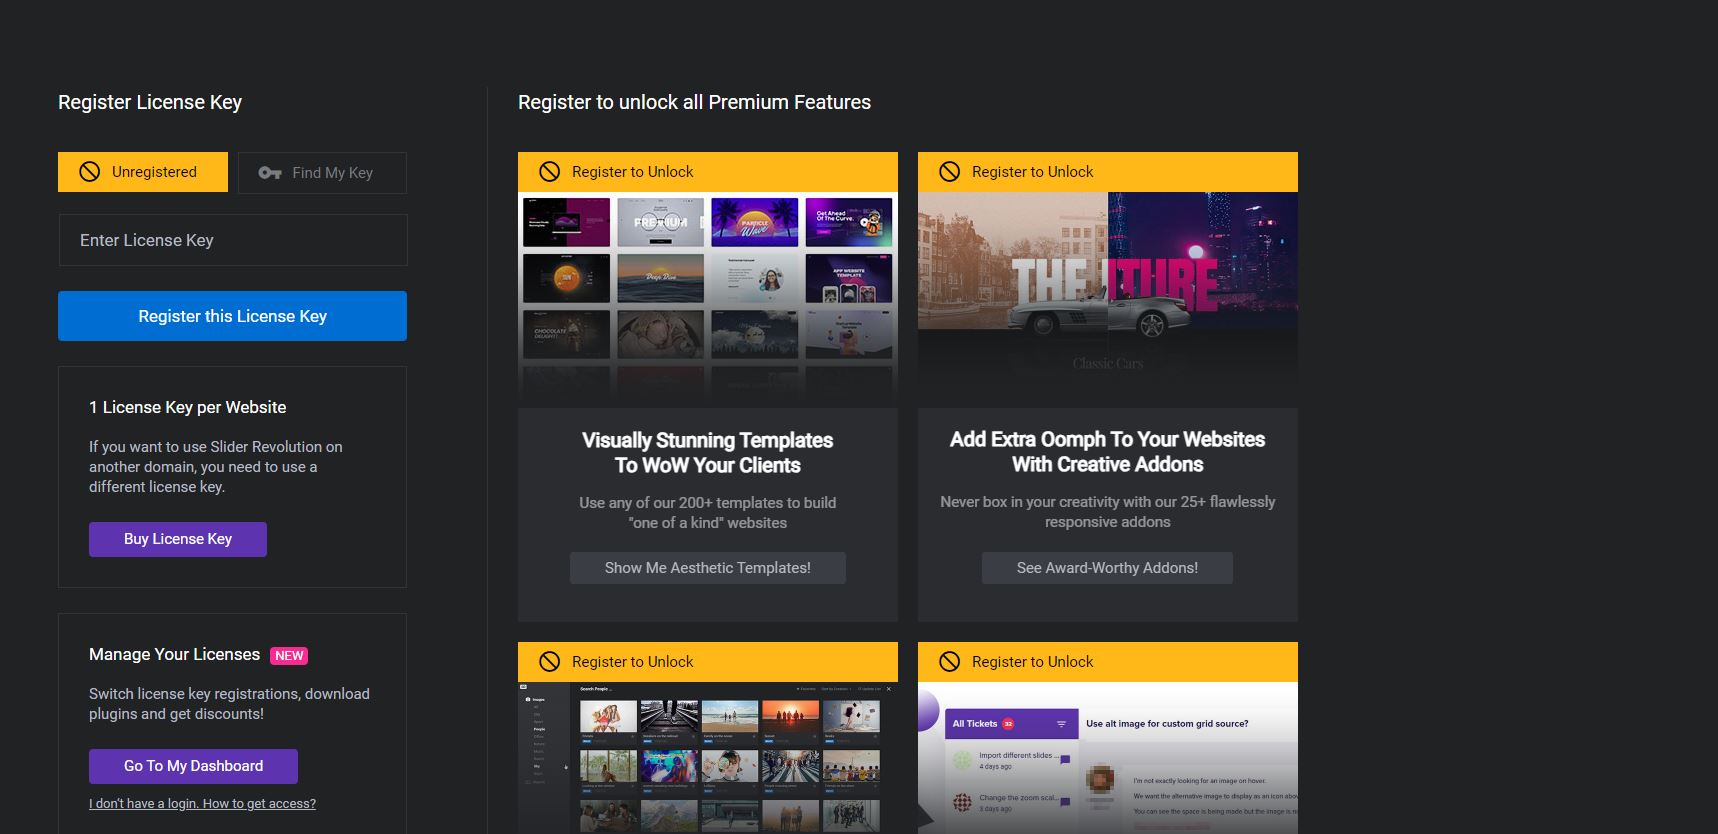Click the prohibited icon beside Unregistered

click(90, 172)
